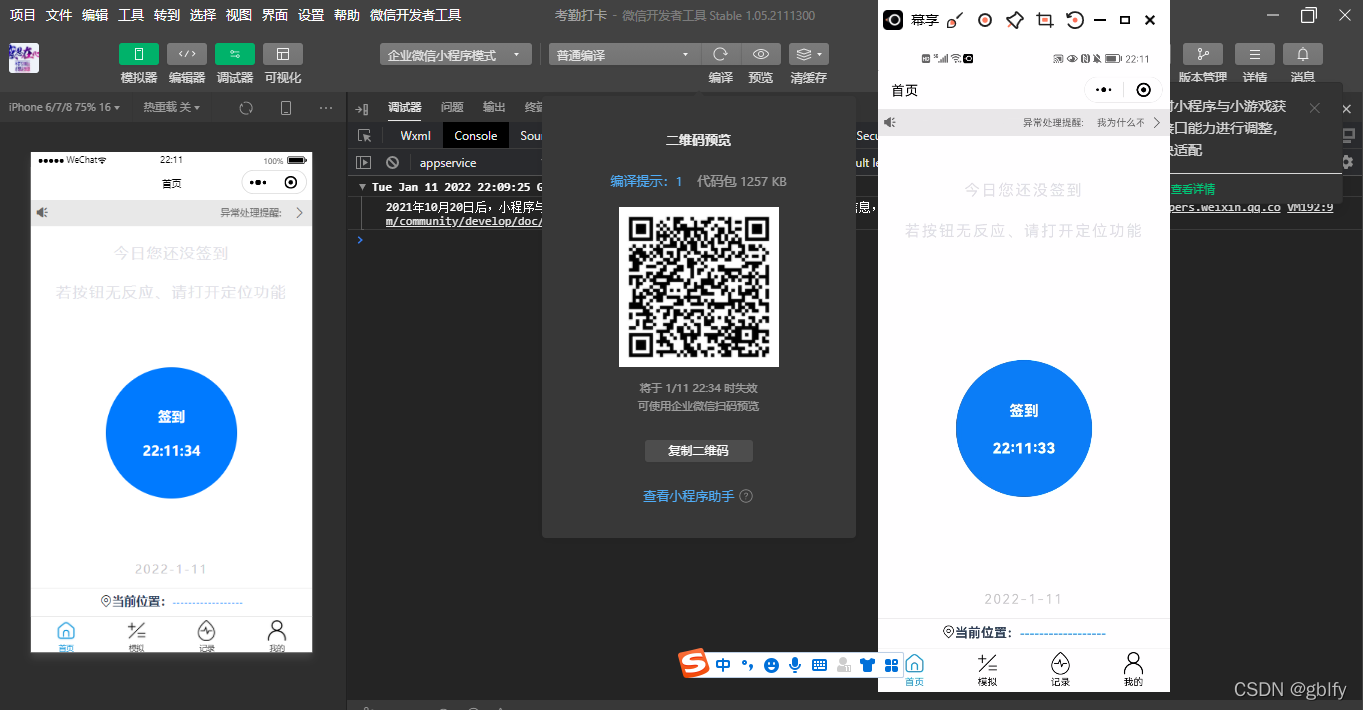1363x710 pixels.
Task: Click the 复制二维码 button
Action: [698, 451]
